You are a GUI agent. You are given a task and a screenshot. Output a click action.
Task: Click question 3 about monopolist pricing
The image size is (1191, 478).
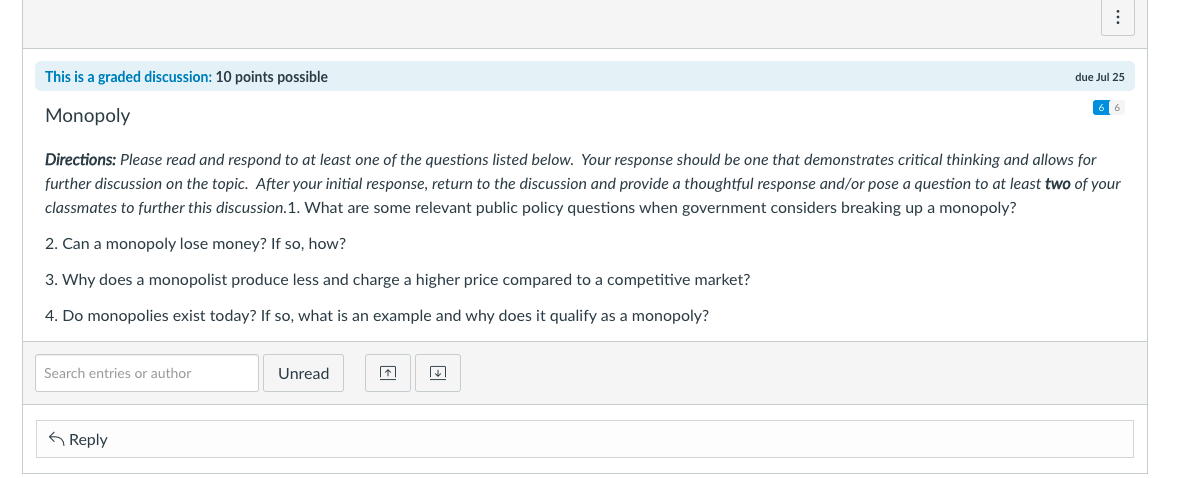(x=397, y=280)
